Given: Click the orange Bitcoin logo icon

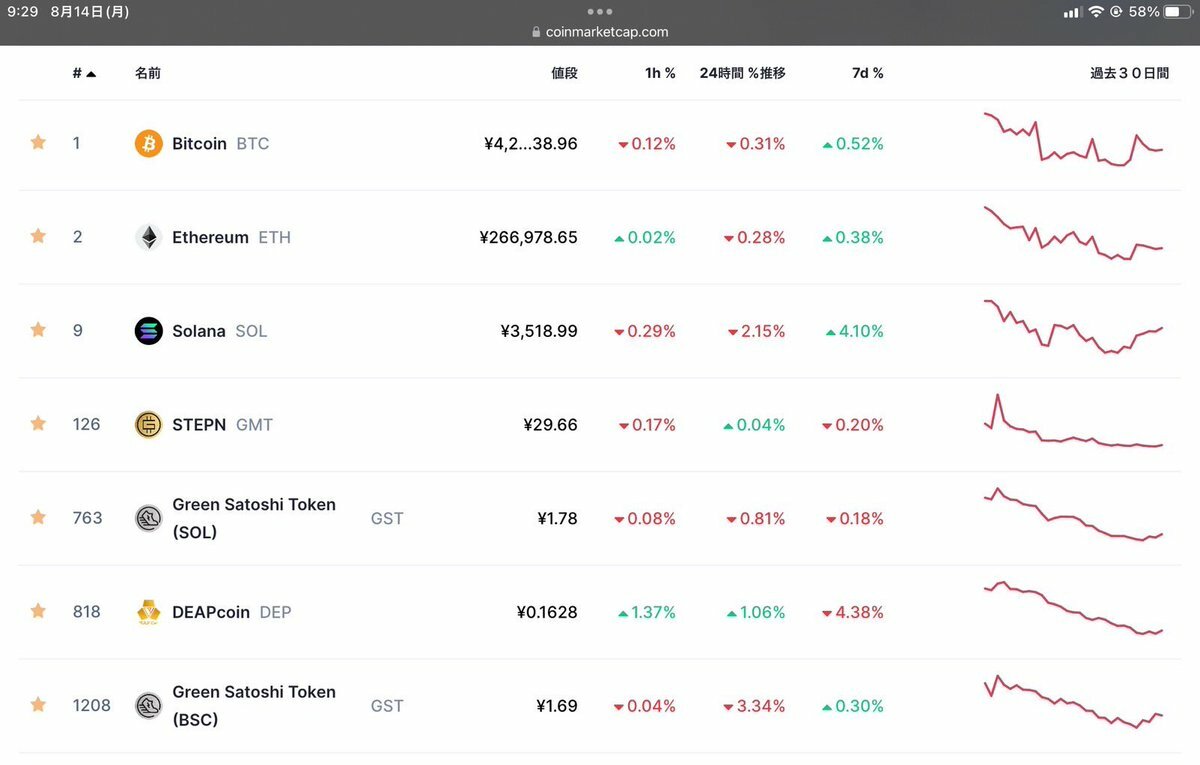Looking at the screenshot, I should [x=148, y=144].
